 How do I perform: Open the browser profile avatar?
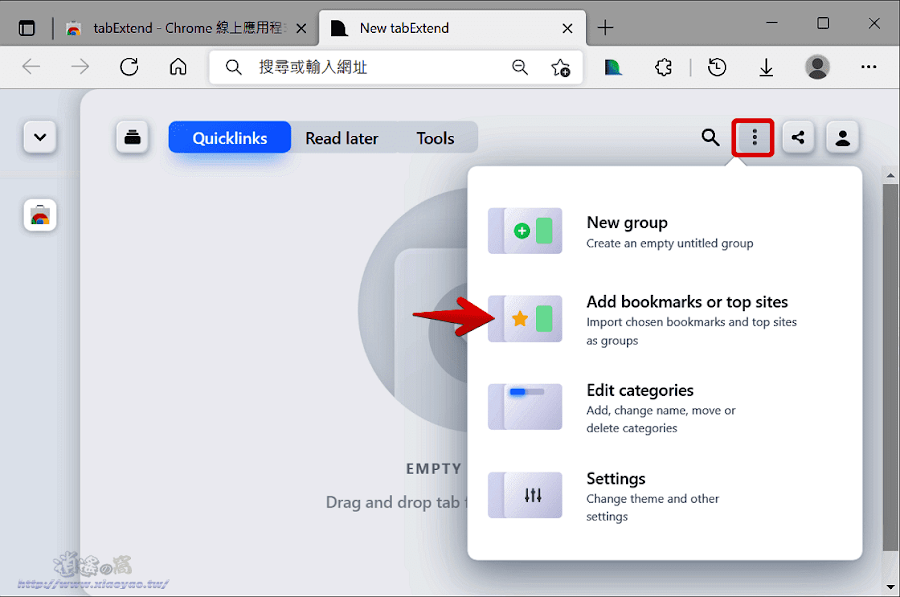coord(817,67)
